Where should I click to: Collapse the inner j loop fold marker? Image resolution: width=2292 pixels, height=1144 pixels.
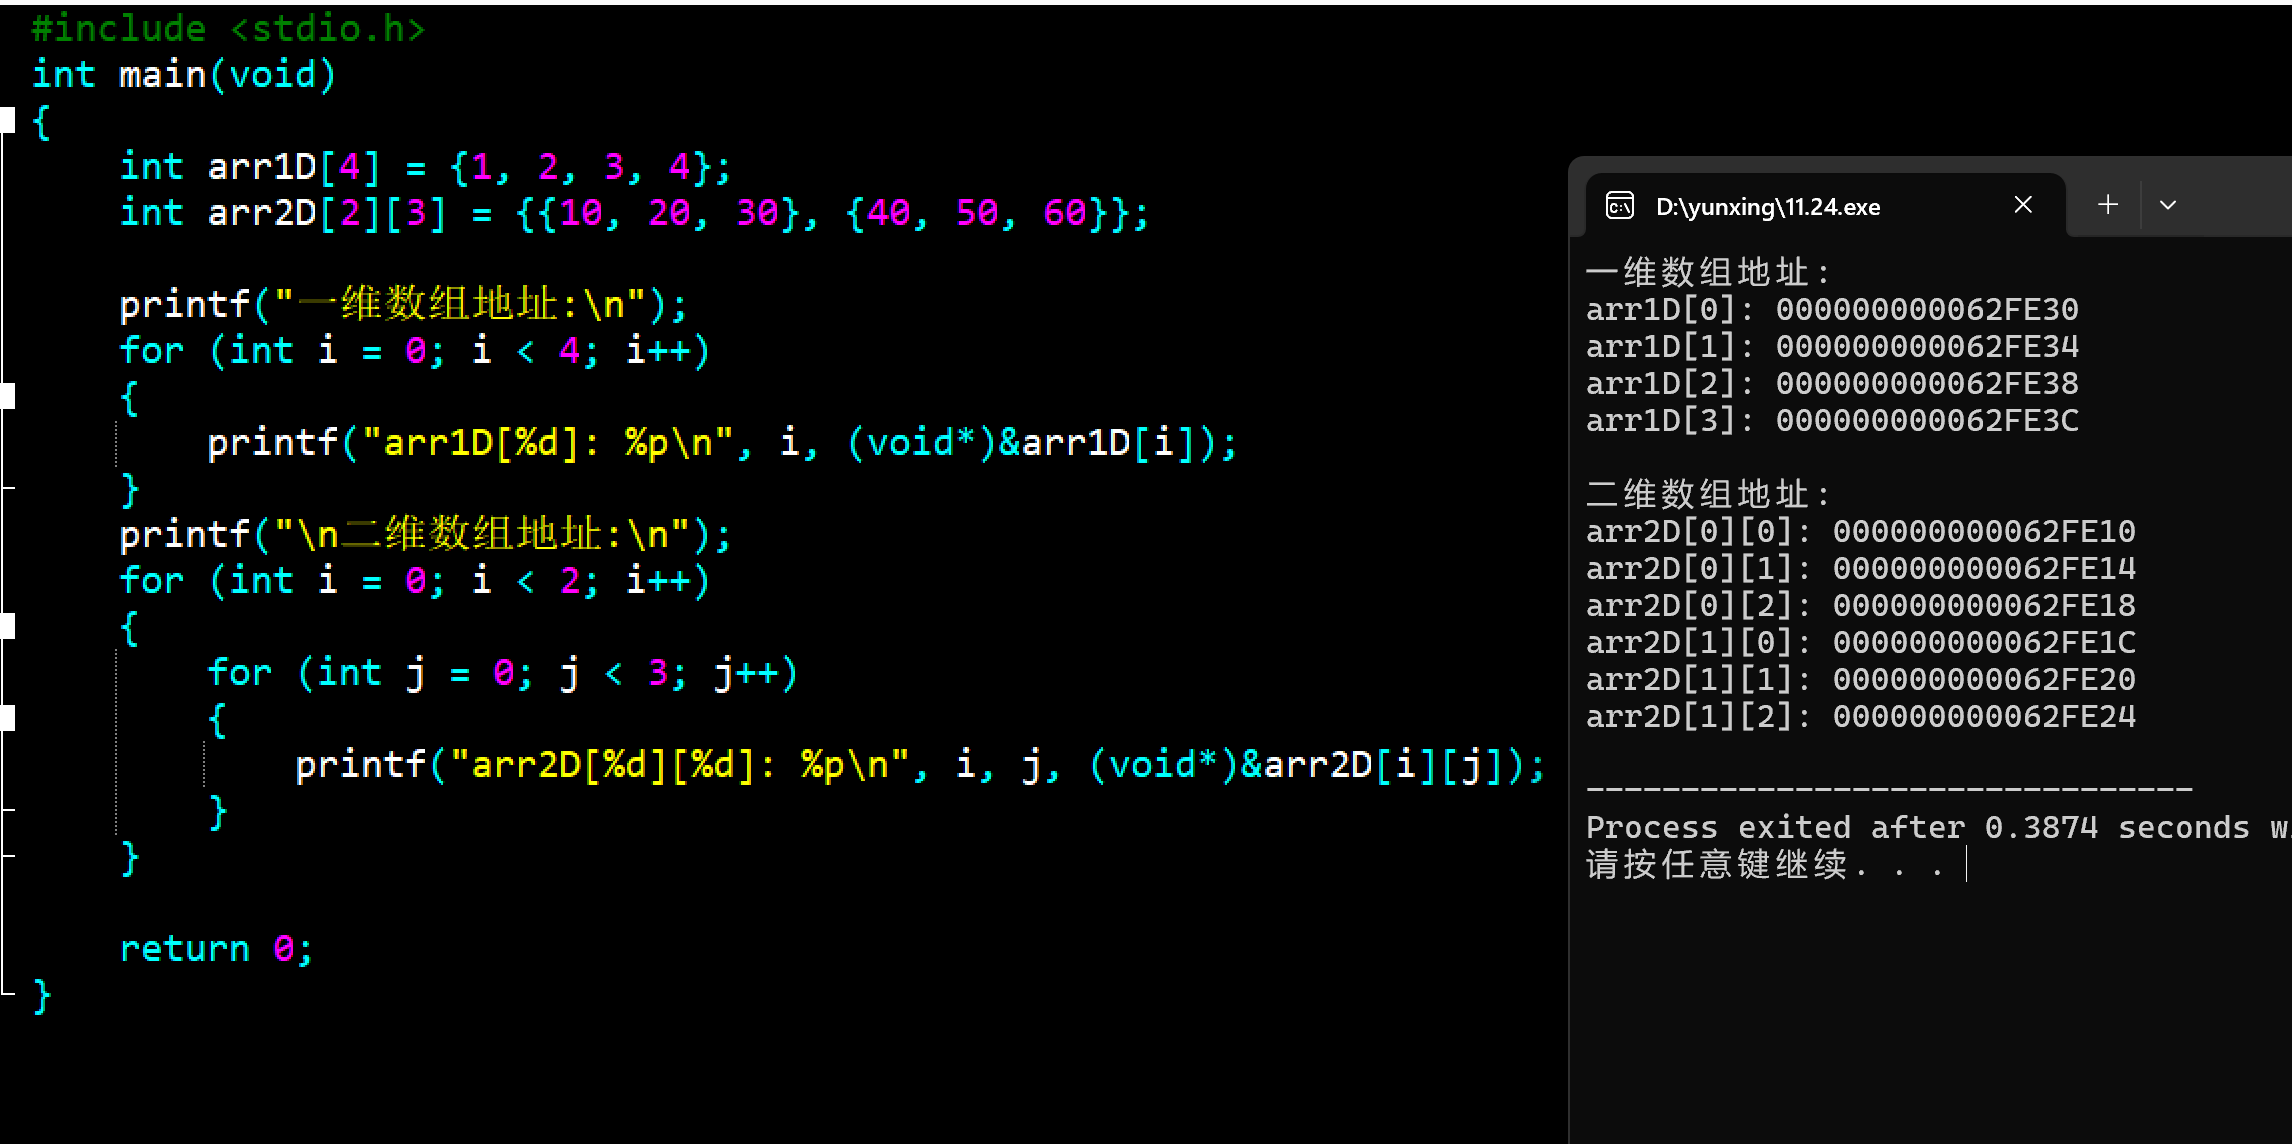[8, 718]
